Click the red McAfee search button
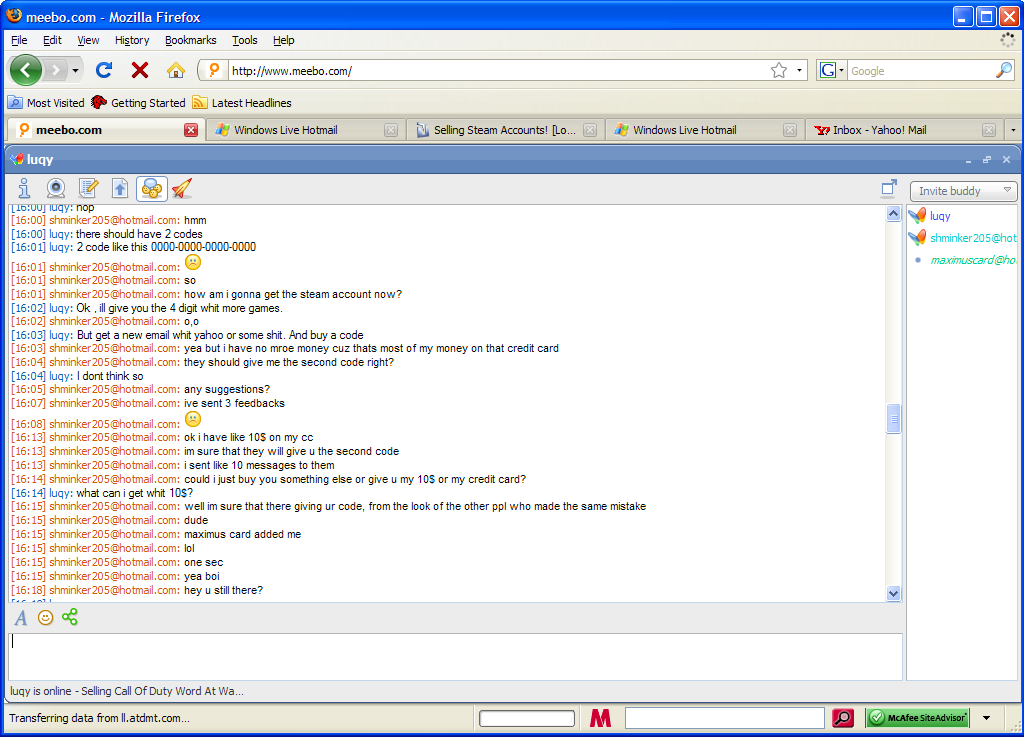Viewport: 1024px width, 737px height. [843, 718]
